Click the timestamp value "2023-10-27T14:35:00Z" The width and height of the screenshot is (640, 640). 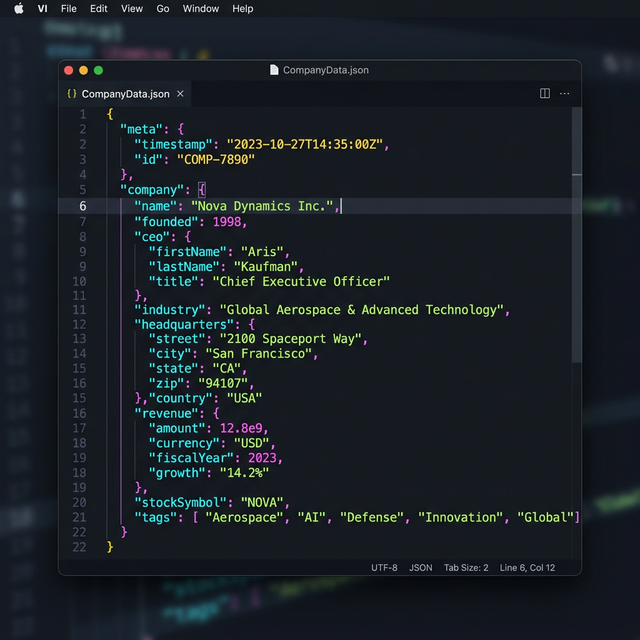tap(304, 144)
